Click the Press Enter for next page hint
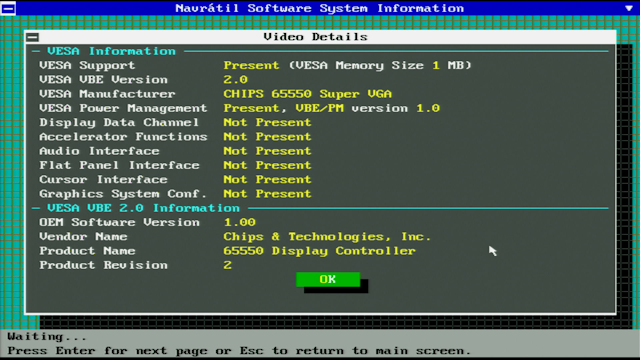The image size is (640, 360). tap(239, 351)
